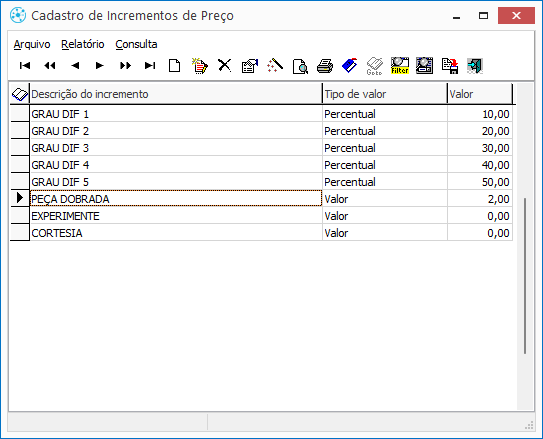Click the CORTESIA description cell
This screenshot has height=439, width=543.
pyautogui.click(x=176, y=233)
